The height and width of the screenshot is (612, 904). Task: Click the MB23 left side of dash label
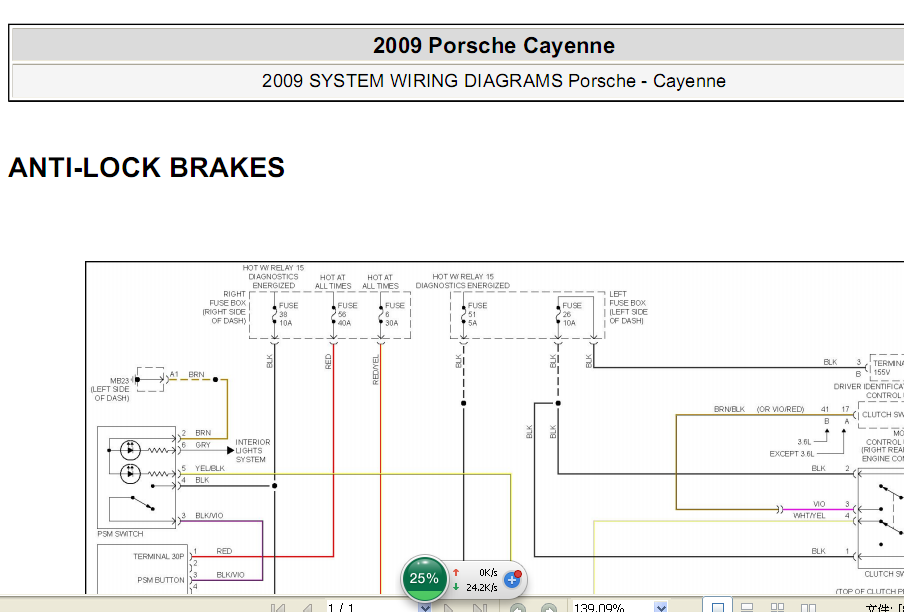[111, 390]
